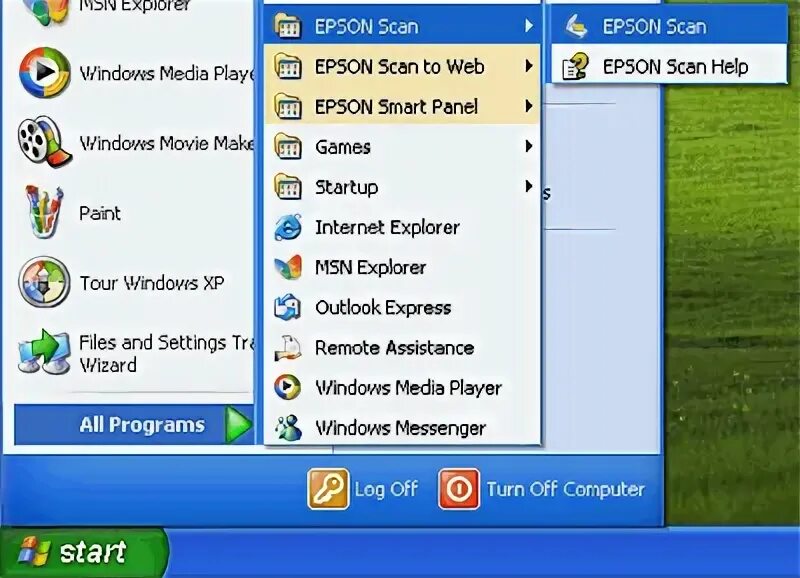Click the MSN Explorer butterfly icon in left pane
Viewport: 800px width, 578px height.
click(x=45, y=11)
